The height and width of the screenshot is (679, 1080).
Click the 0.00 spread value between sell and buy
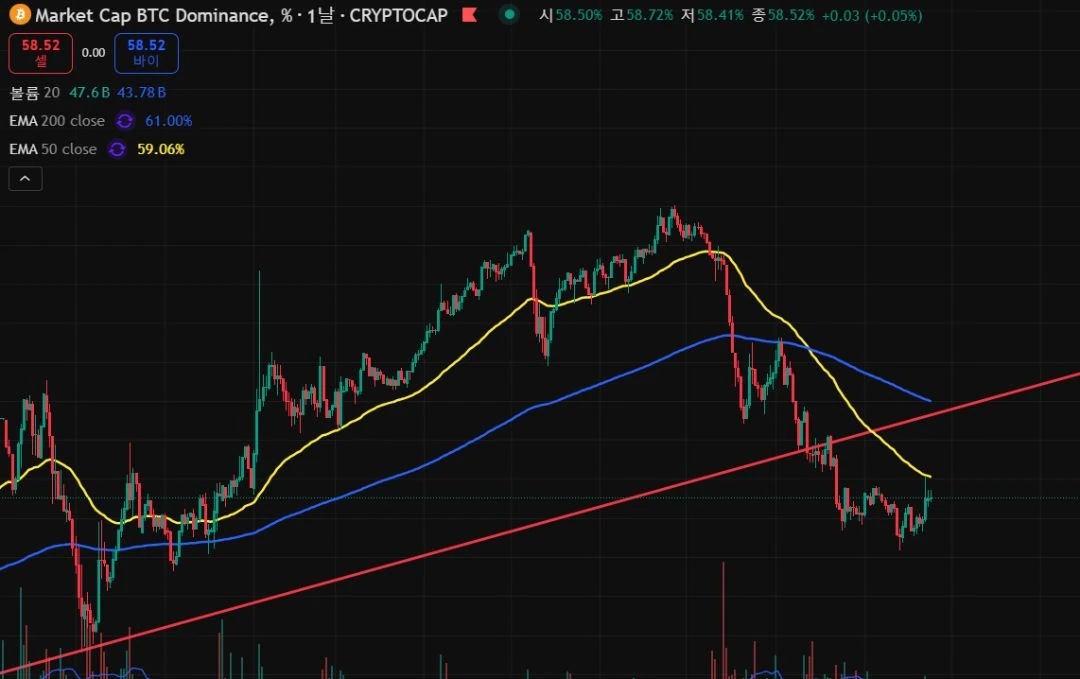(x=93, y=53)
